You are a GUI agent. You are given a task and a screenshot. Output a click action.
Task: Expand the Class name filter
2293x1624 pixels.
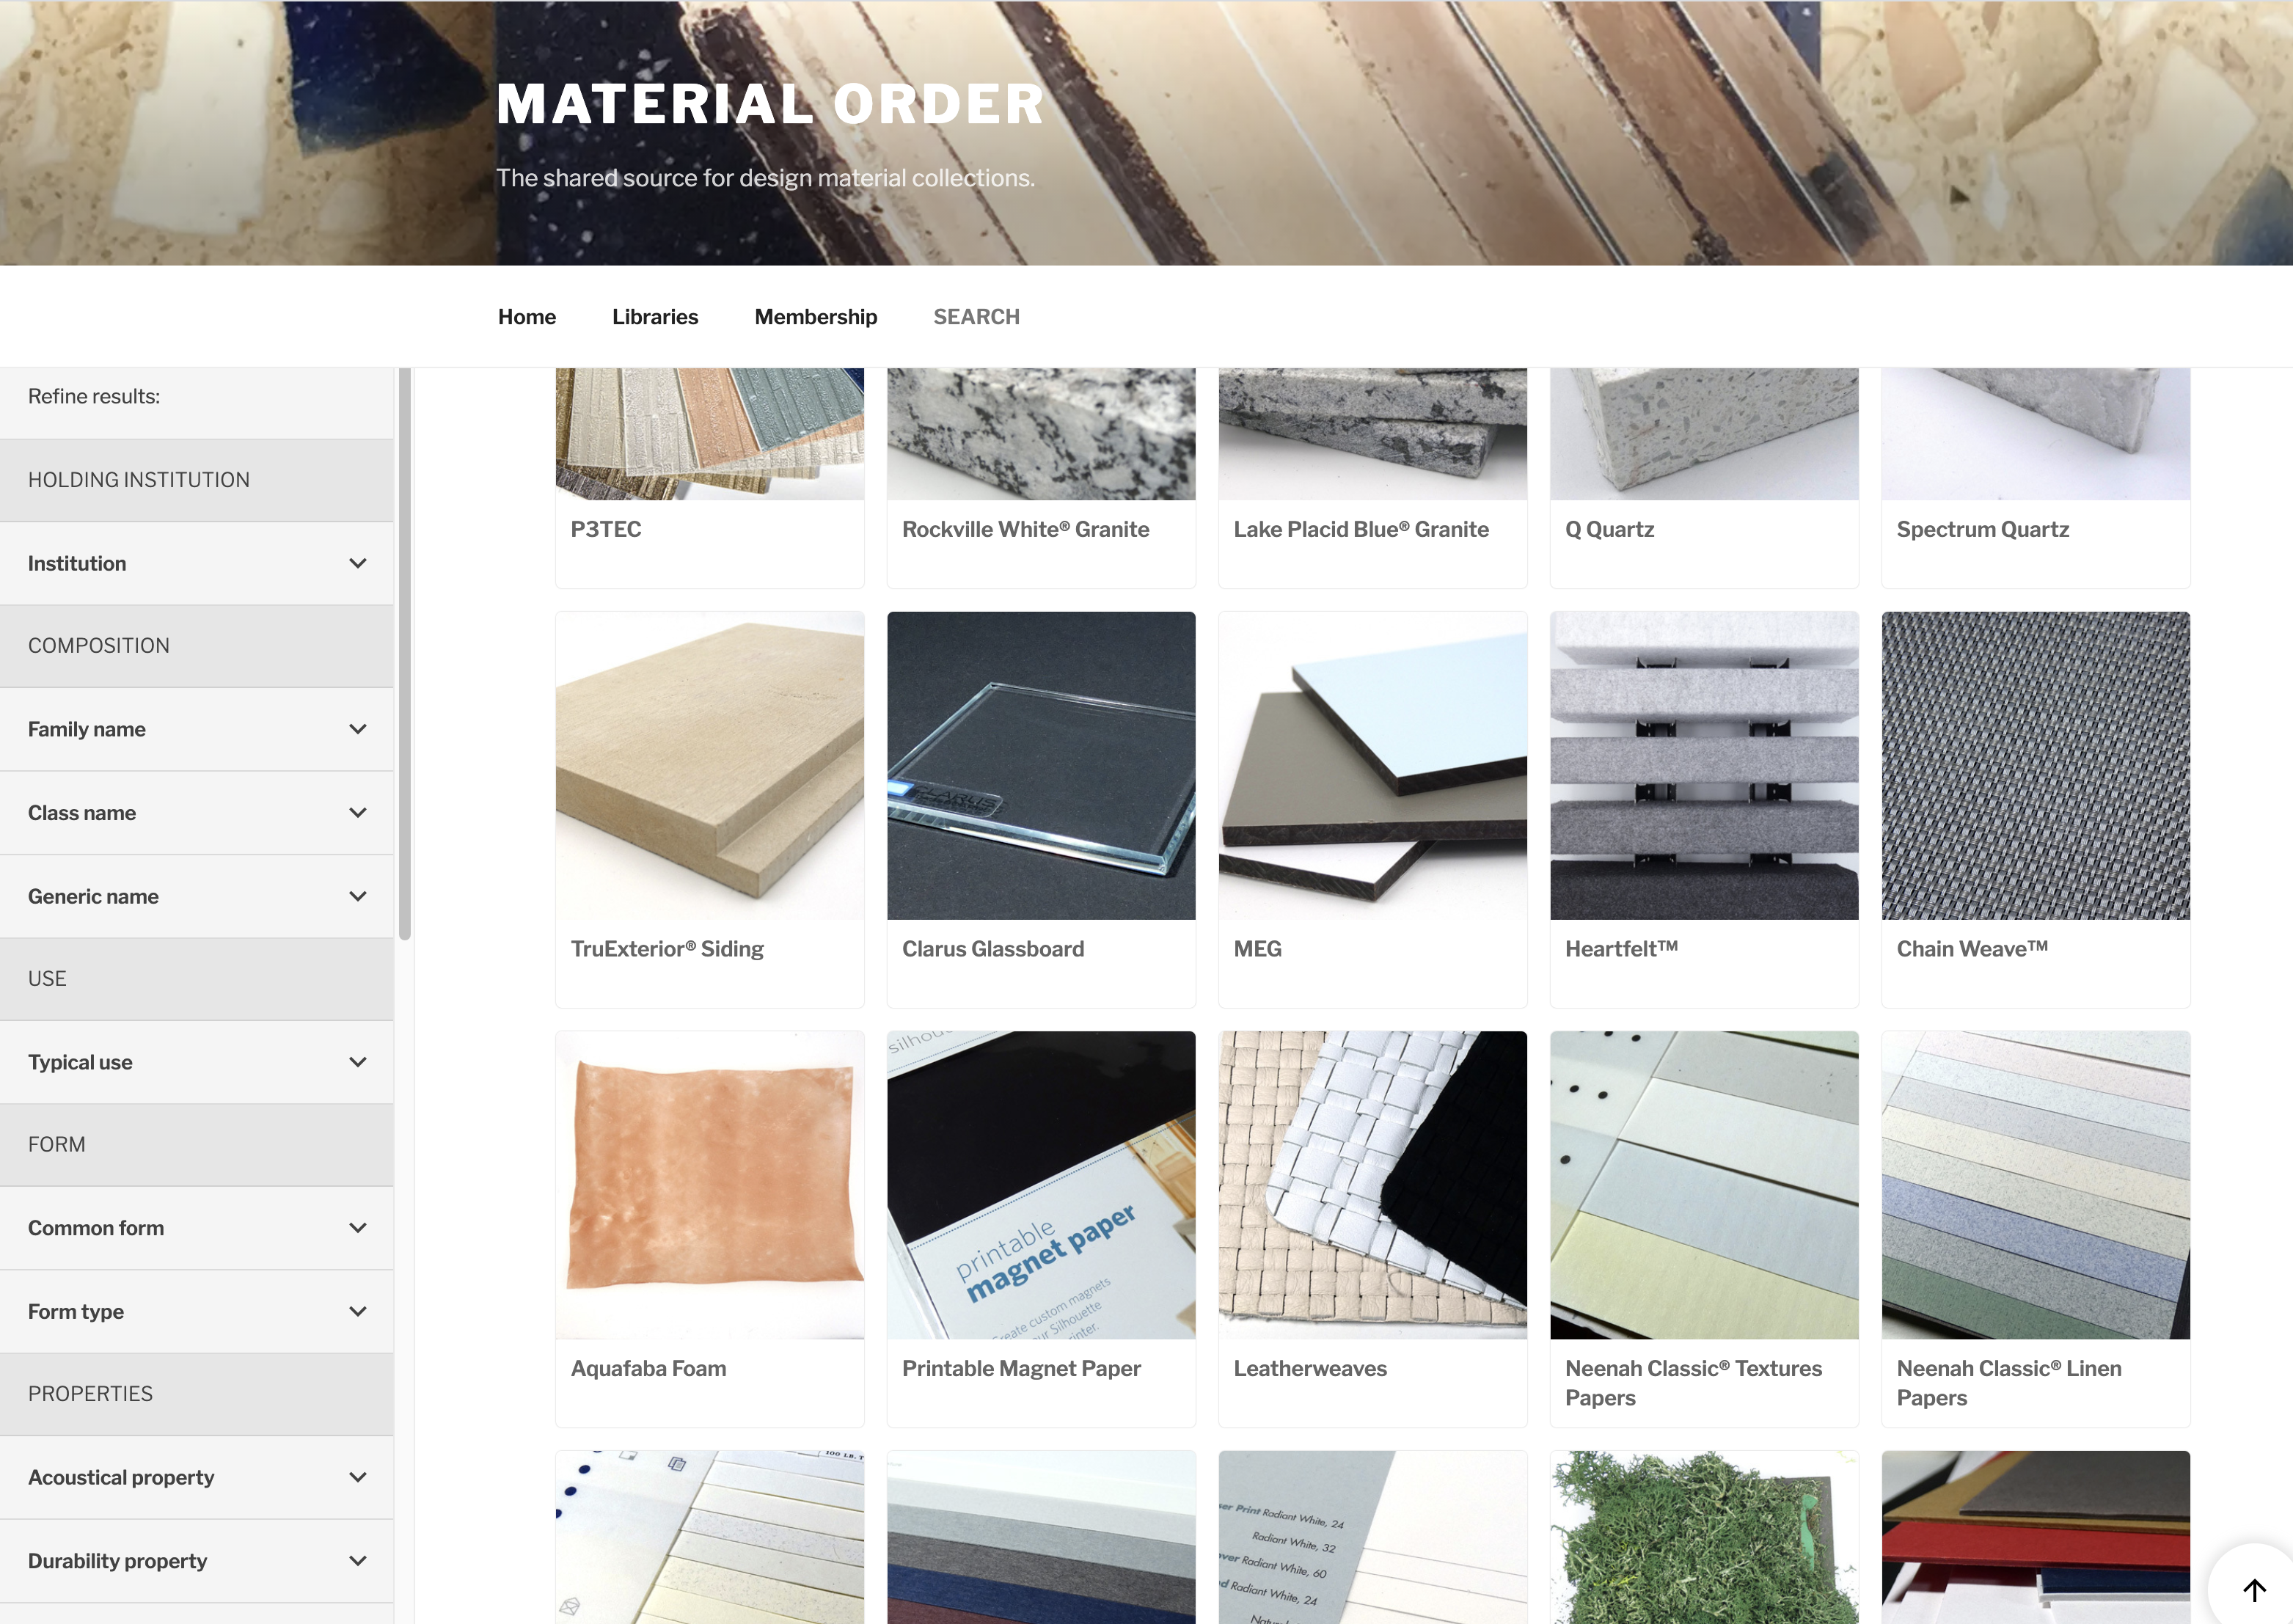[x=197, y=813]
